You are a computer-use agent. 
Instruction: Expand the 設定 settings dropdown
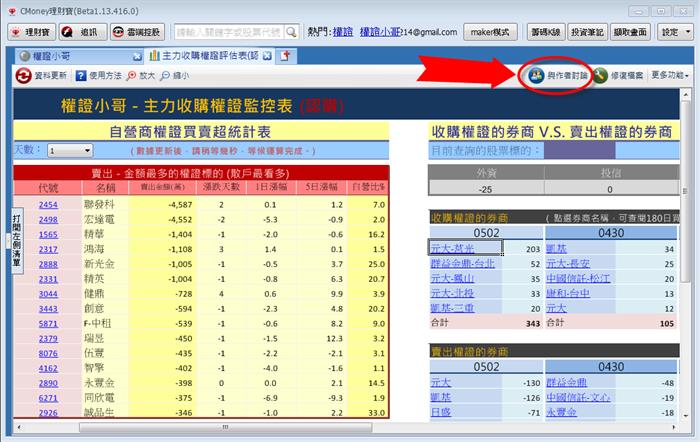(x=675, y=32)
